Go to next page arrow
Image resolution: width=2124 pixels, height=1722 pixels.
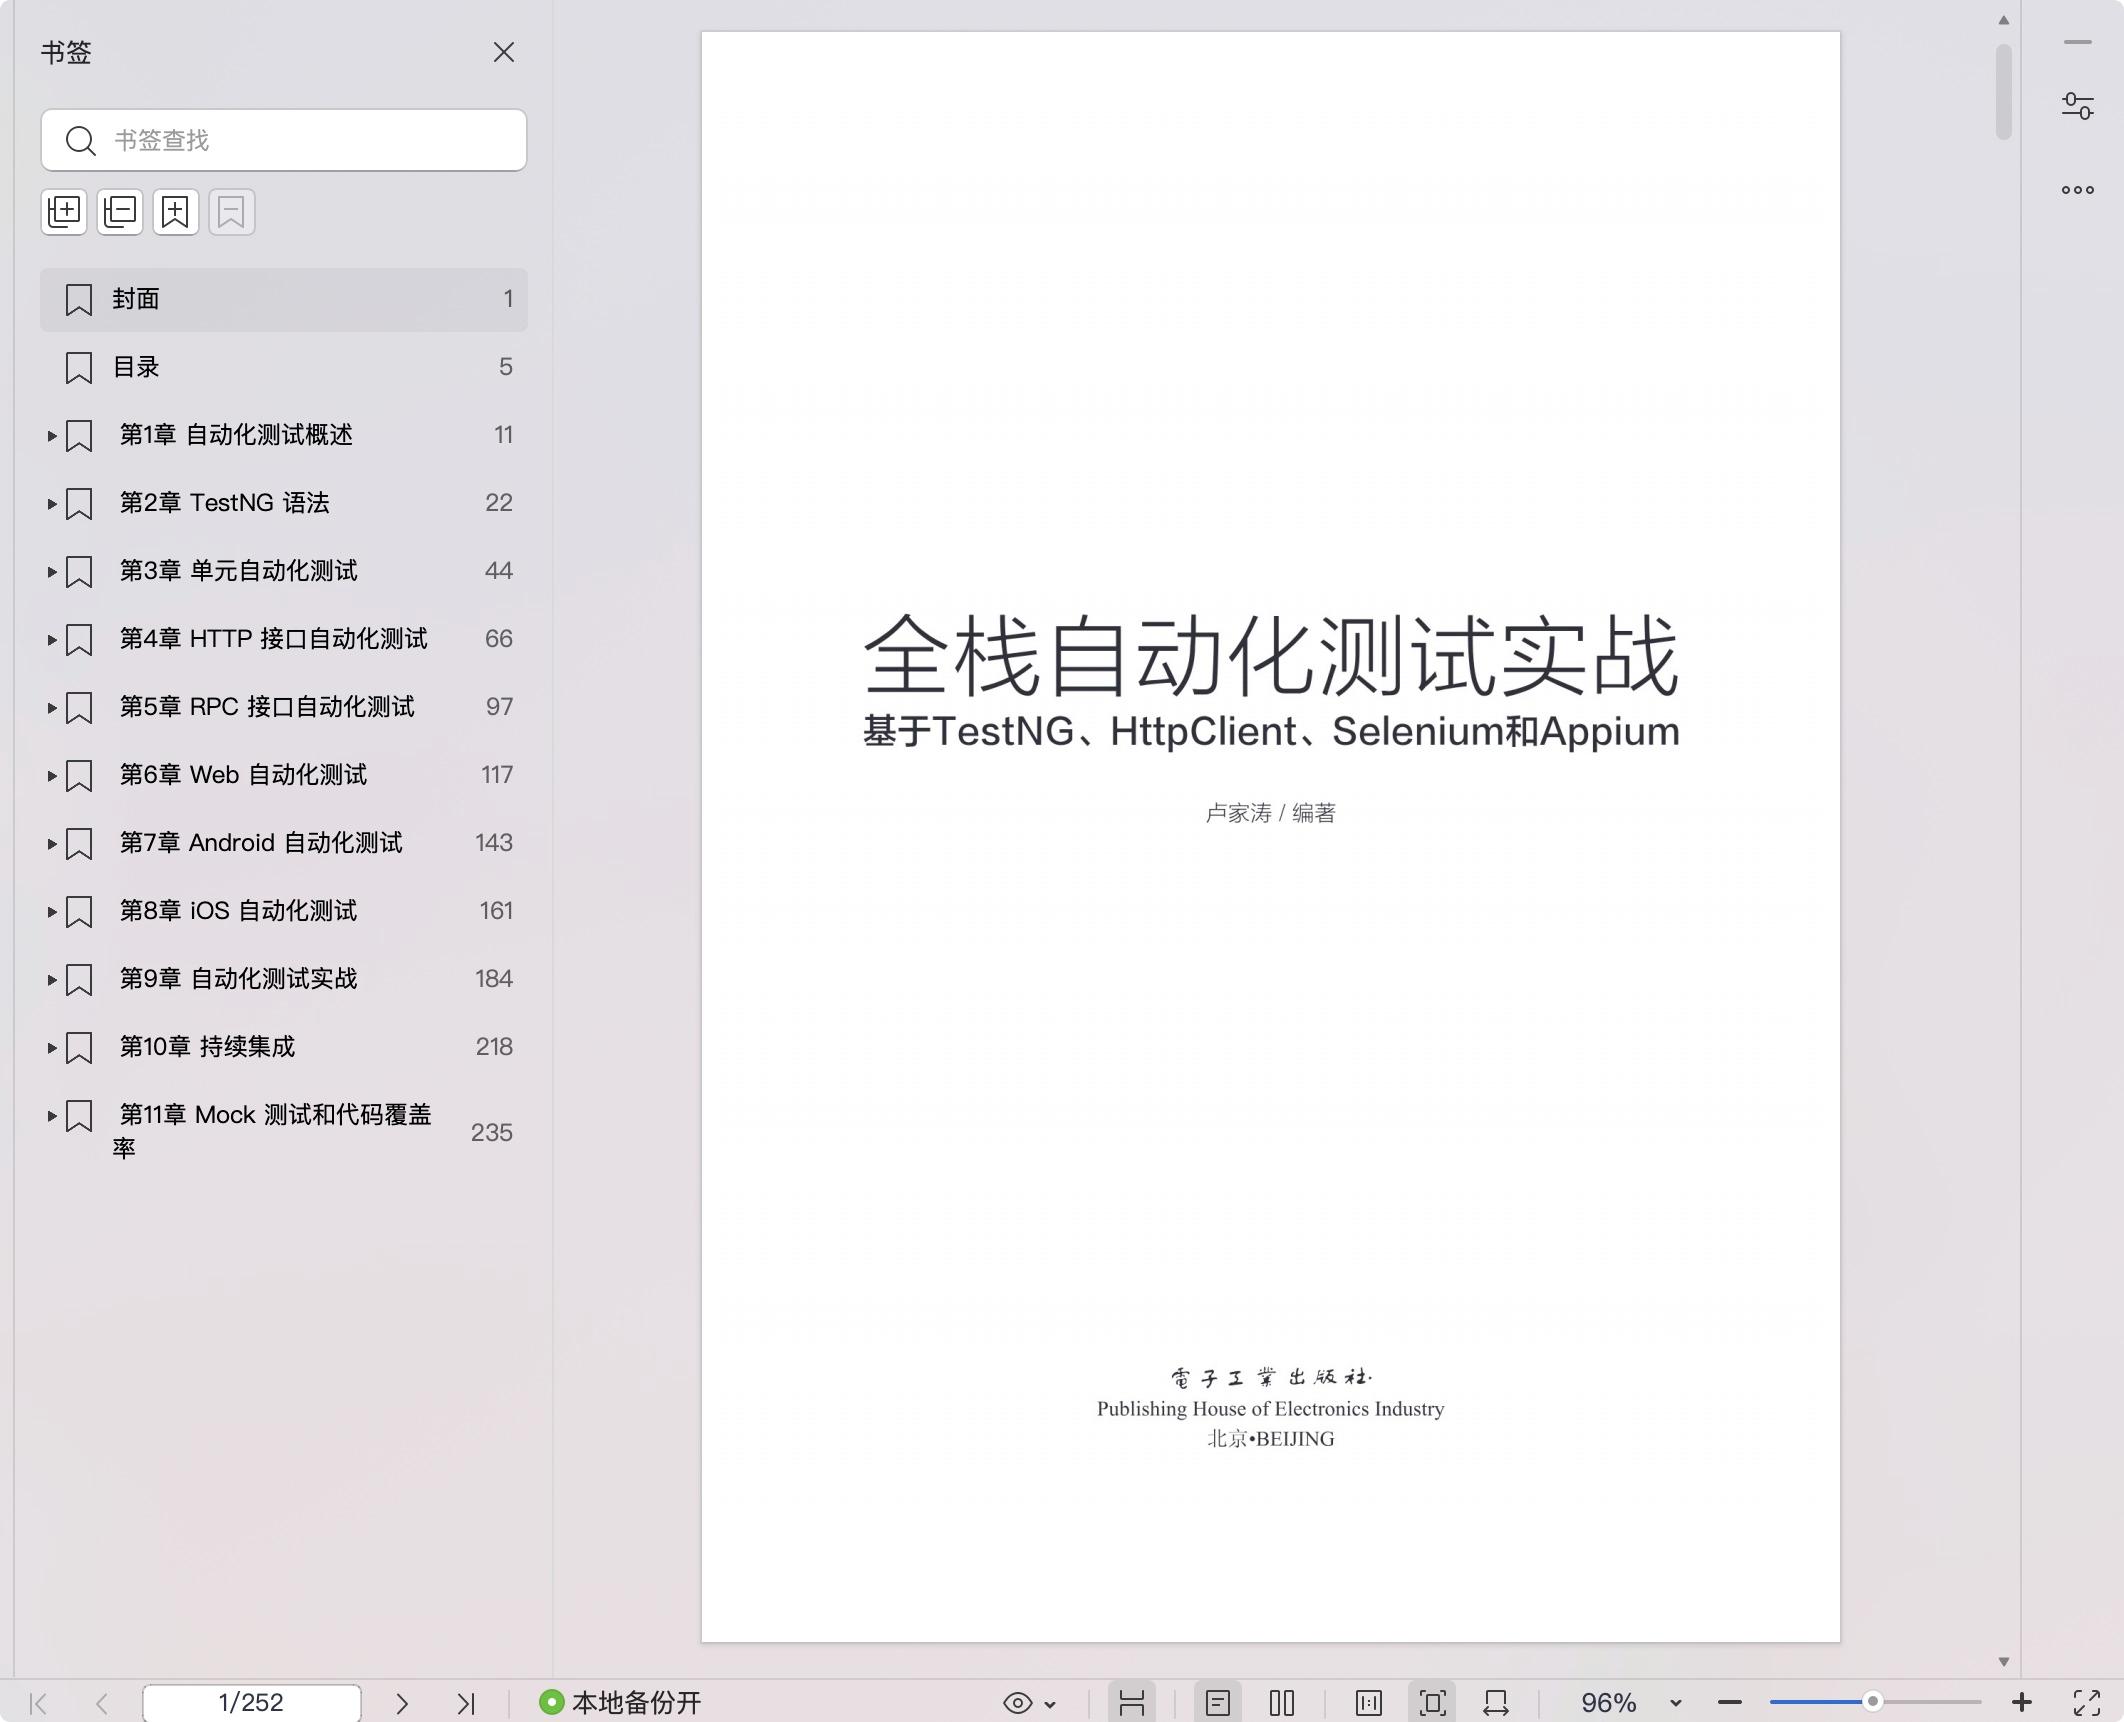pos(402,1703)
